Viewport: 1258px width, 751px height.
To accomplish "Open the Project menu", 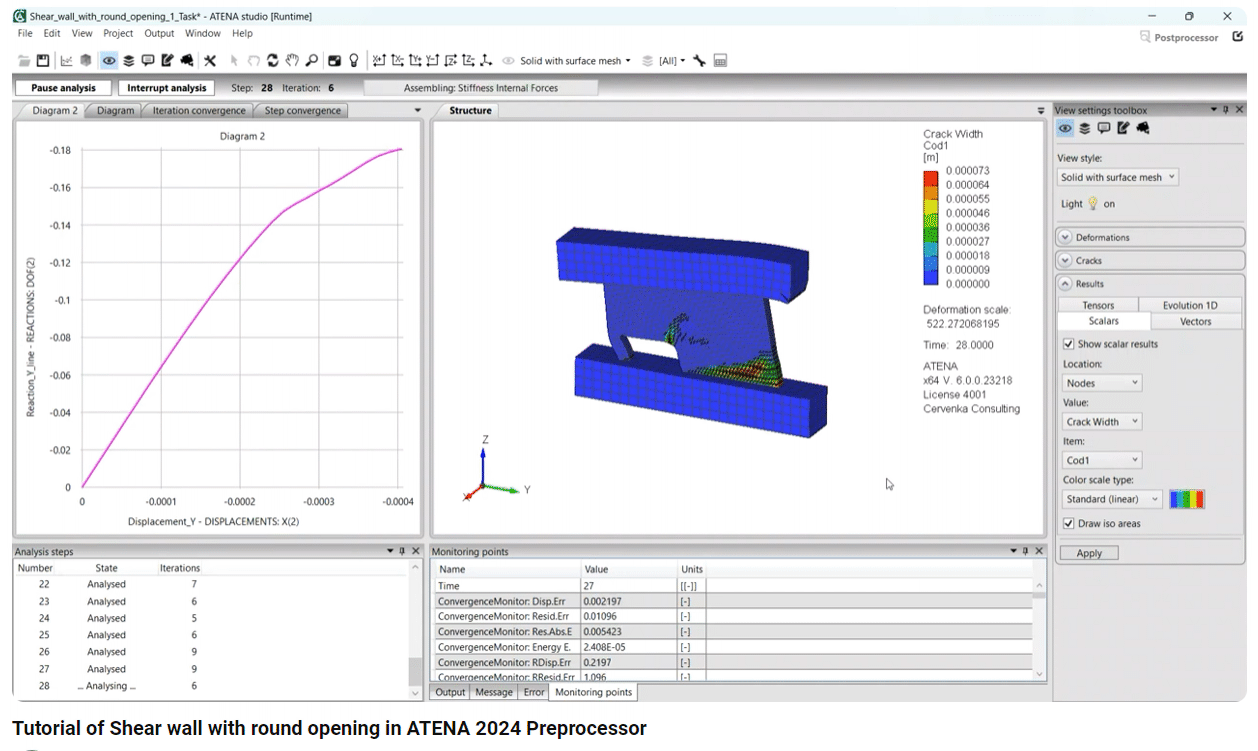I will 118,33.
